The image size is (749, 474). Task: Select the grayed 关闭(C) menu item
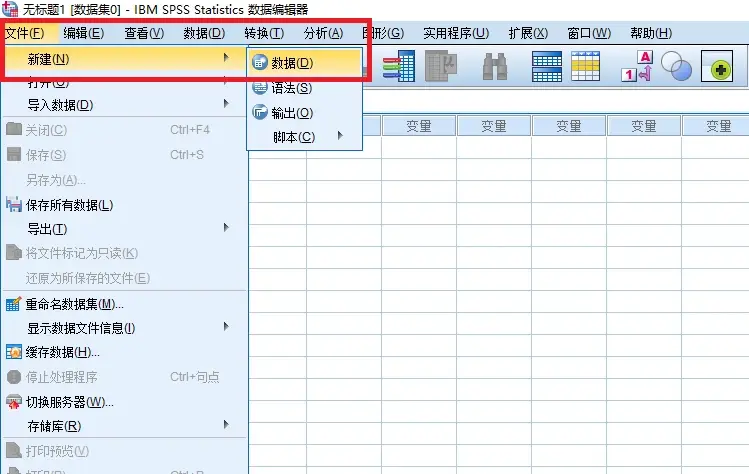[124, 129]
